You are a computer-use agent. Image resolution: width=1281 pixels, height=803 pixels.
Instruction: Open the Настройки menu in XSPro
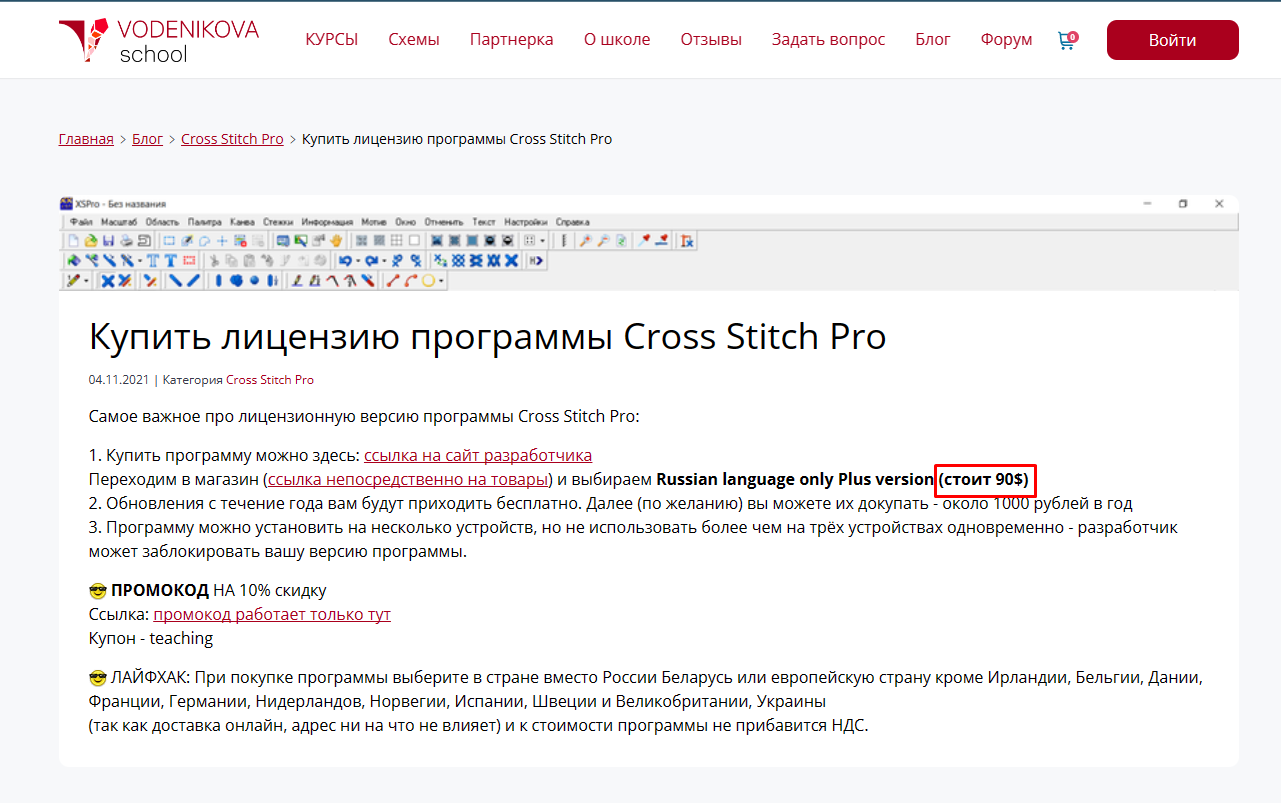click(x=525, y=222)
